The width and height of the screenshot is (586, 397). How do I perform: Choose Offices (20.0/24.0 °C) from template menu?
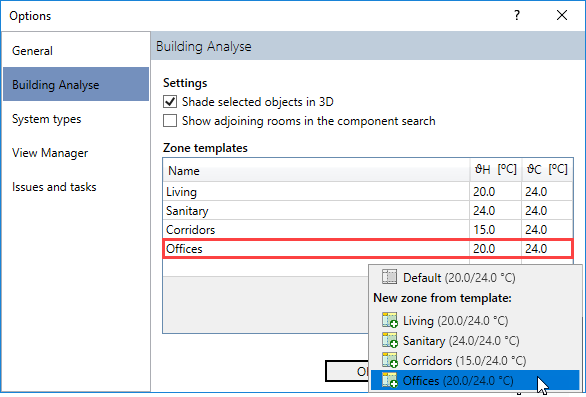tap(475, 381)
